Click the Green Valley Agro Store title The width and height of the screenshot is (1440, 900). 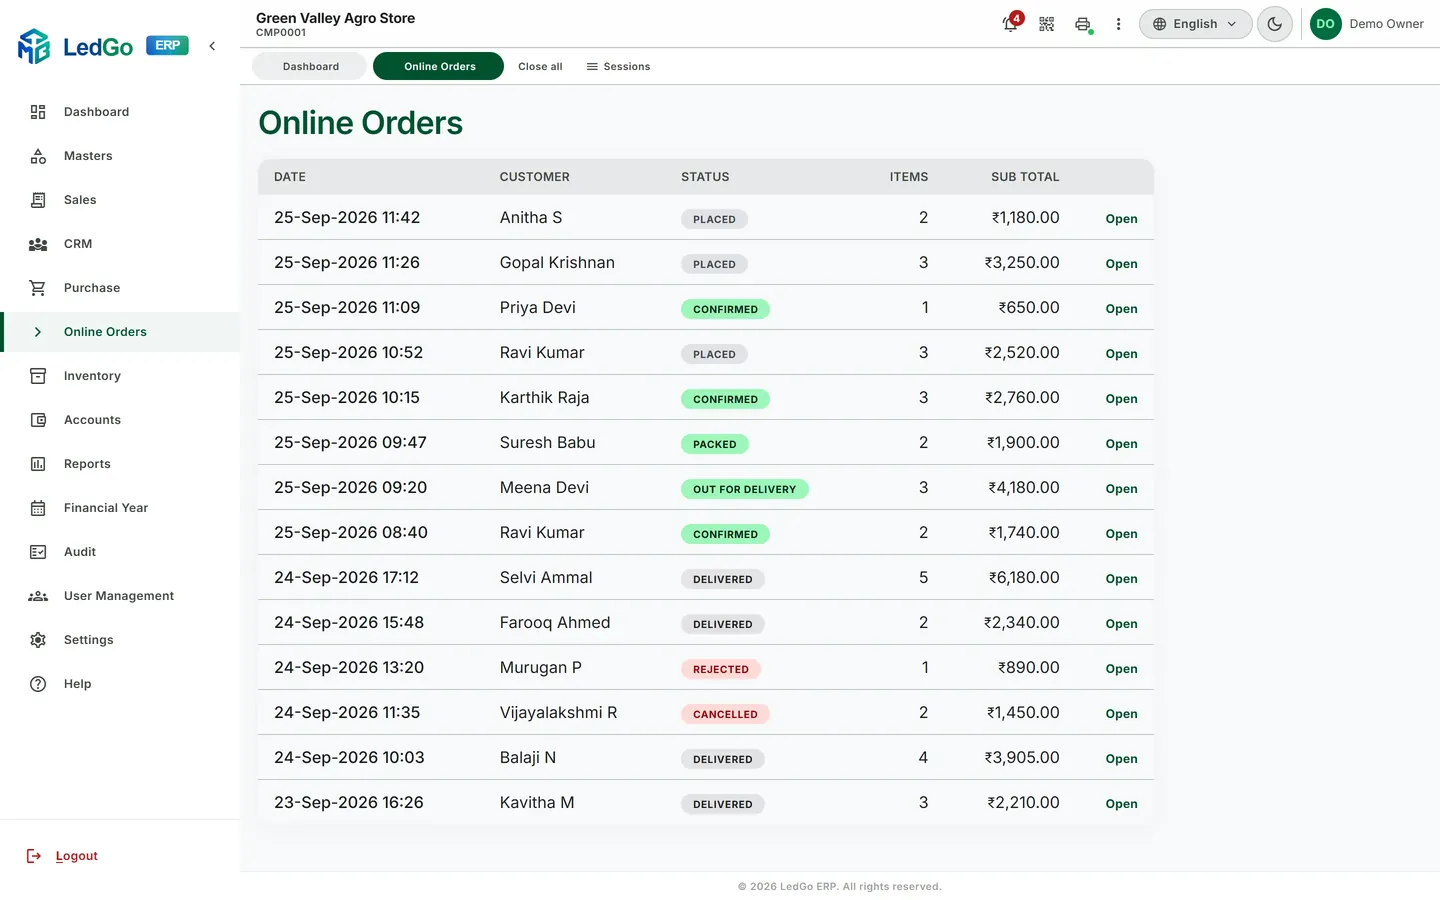pos(335,18)
